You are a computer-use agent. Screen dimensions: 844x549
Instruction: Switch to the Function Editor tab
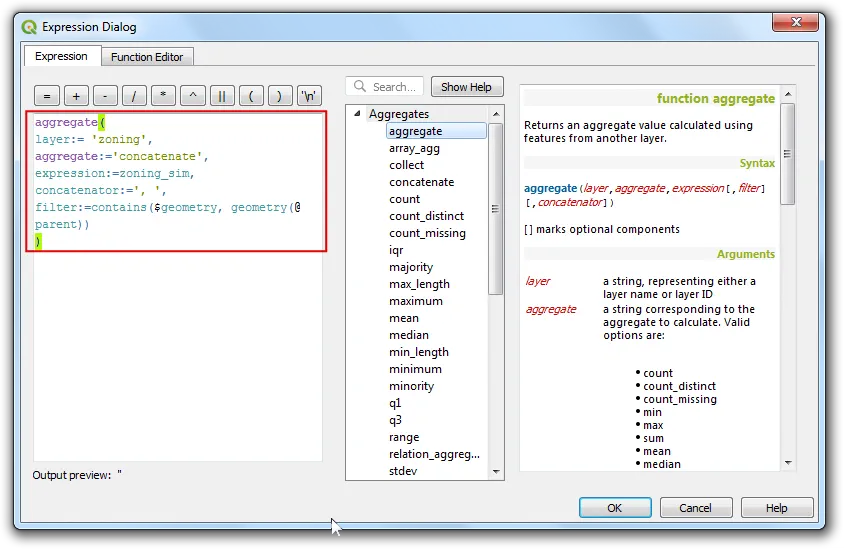tap(147, 57)
